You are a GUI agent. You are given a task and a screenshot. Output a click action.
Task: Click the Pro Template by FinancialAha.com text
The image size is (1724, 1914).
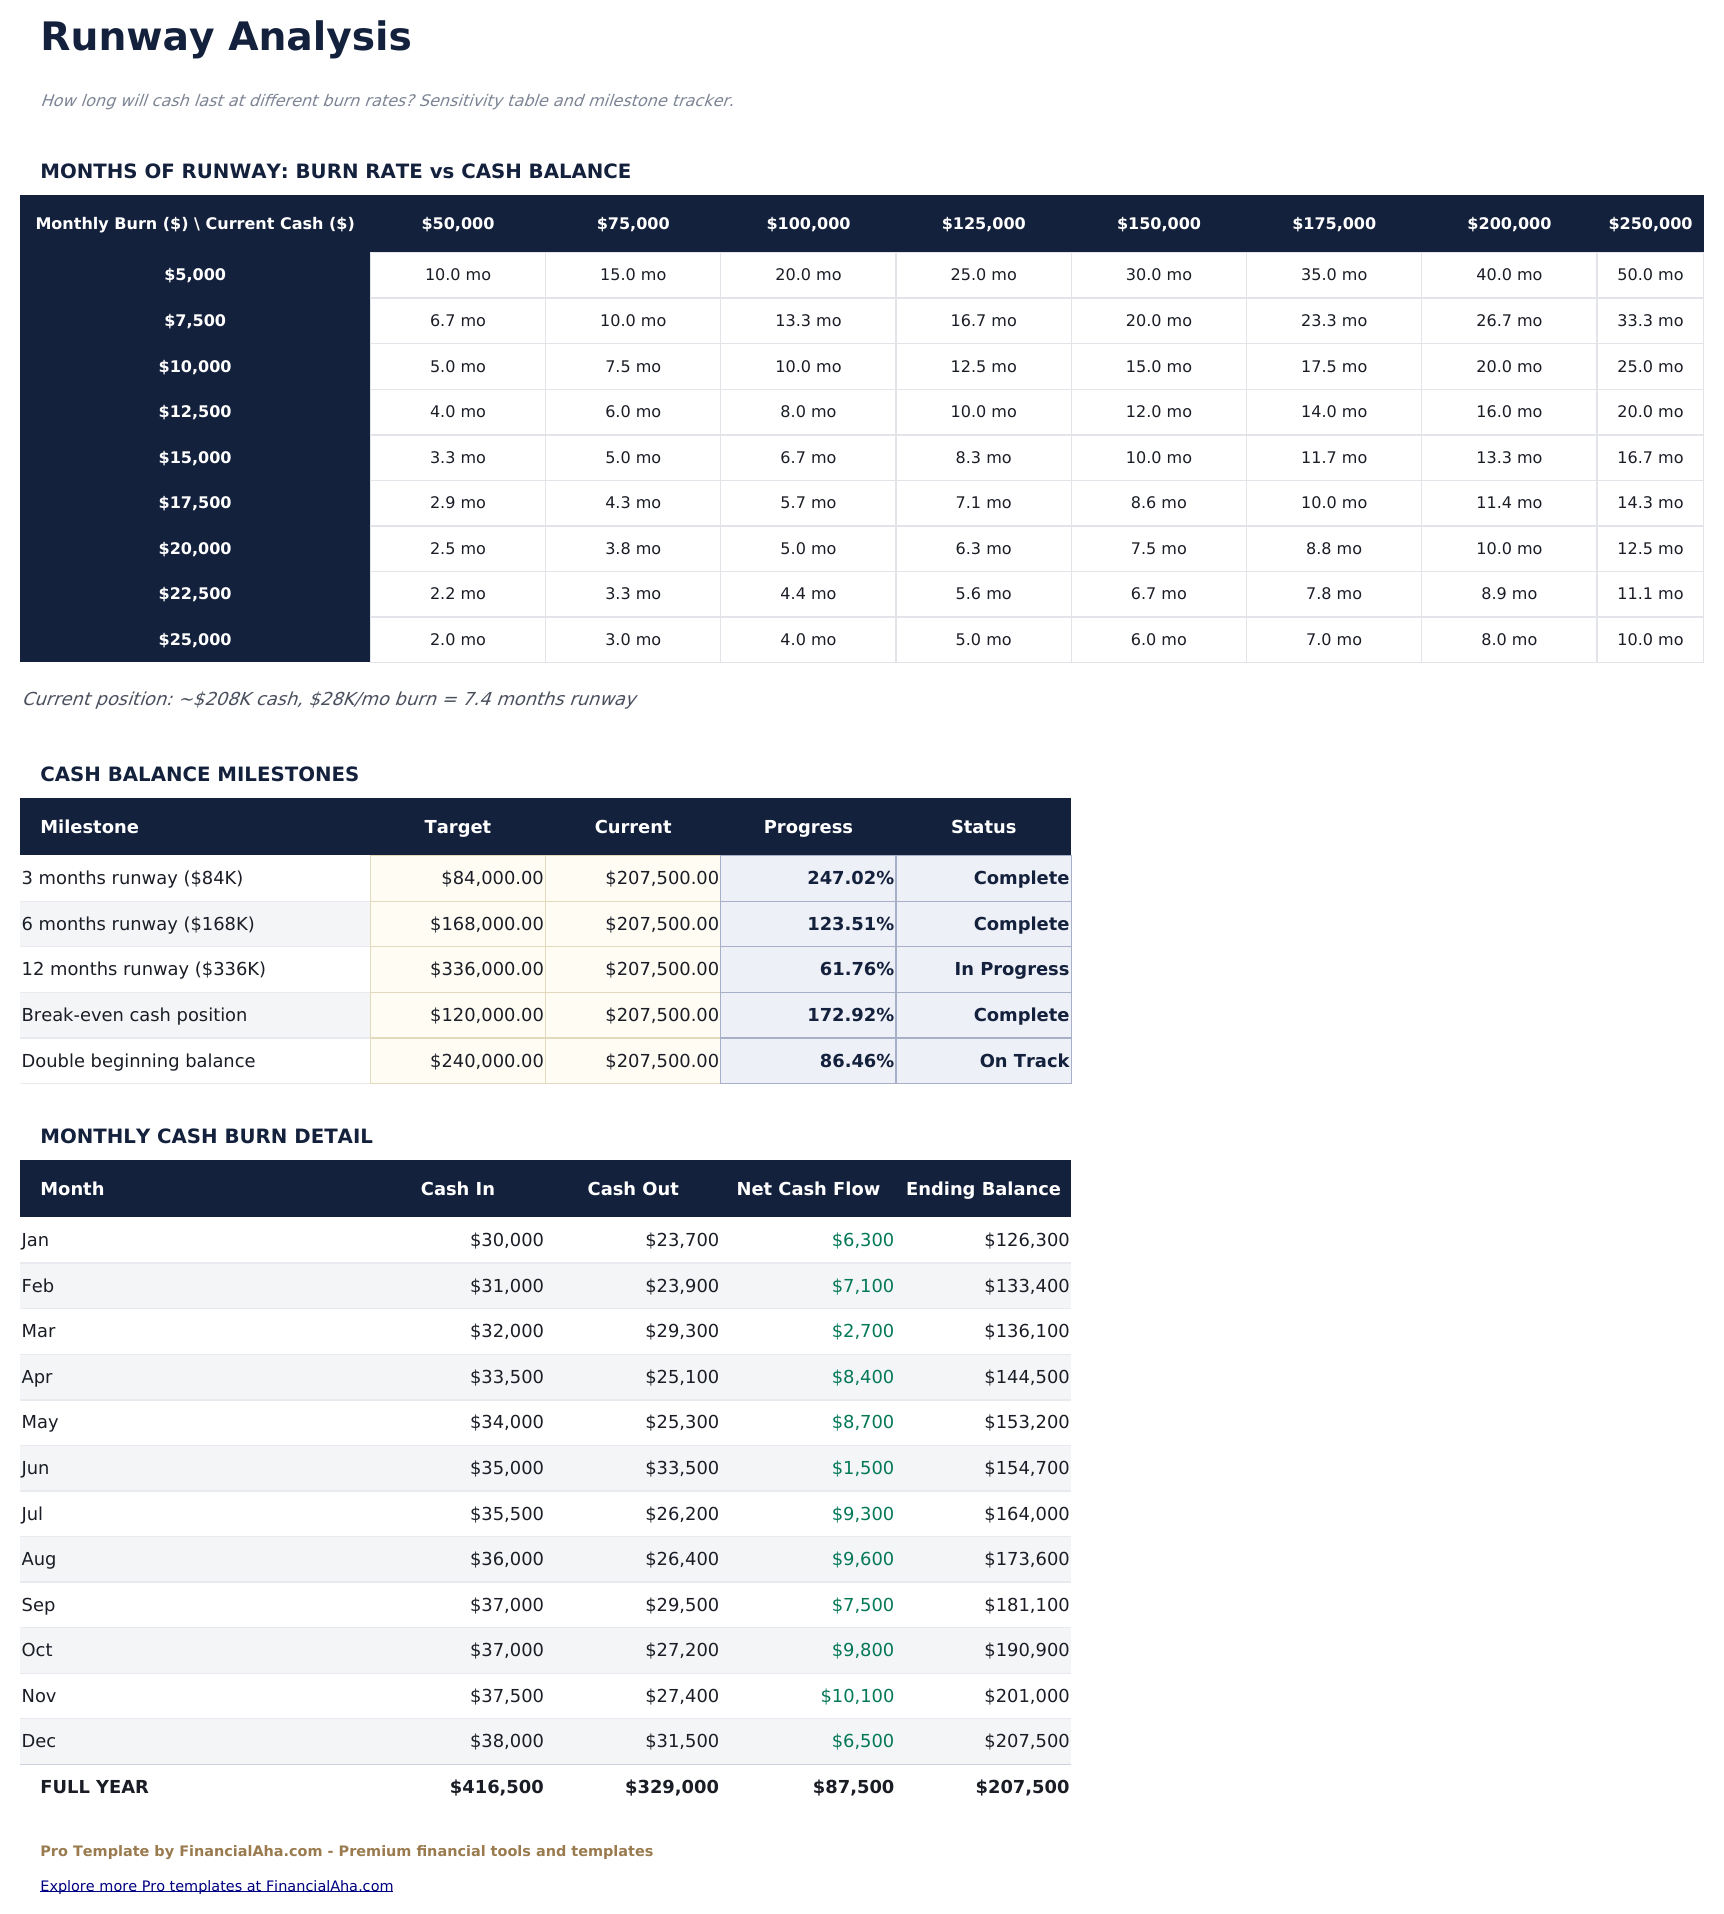tap(347, 1850)
